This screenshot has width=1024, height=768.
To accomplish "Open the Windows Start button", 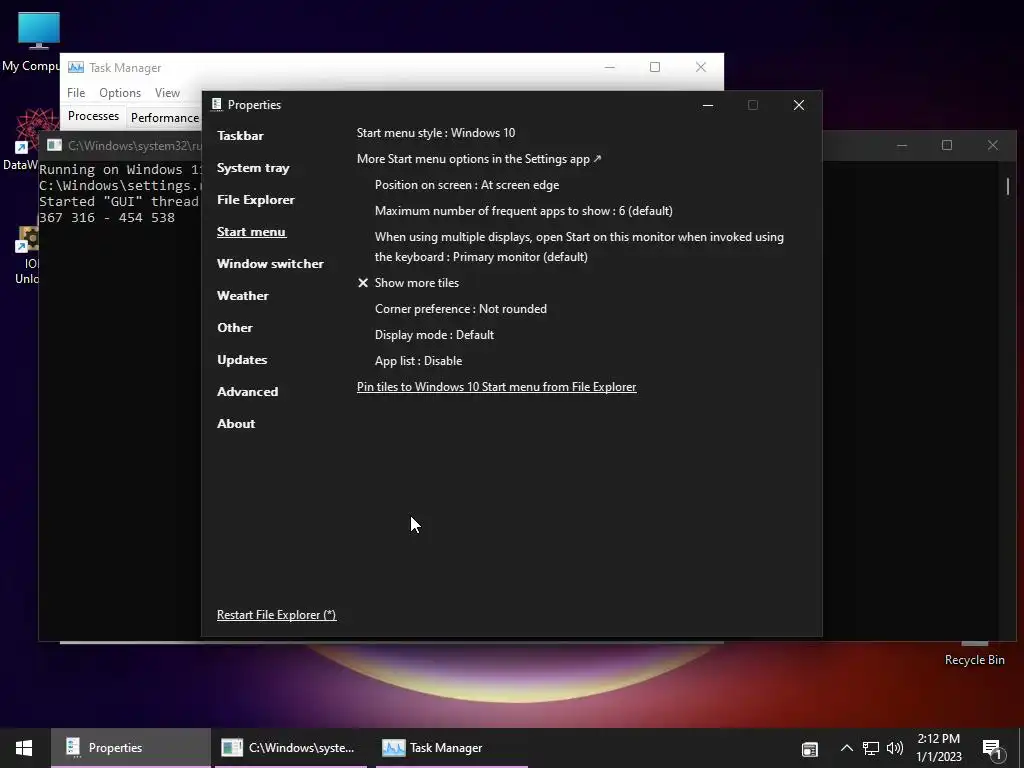I will 24,748.
